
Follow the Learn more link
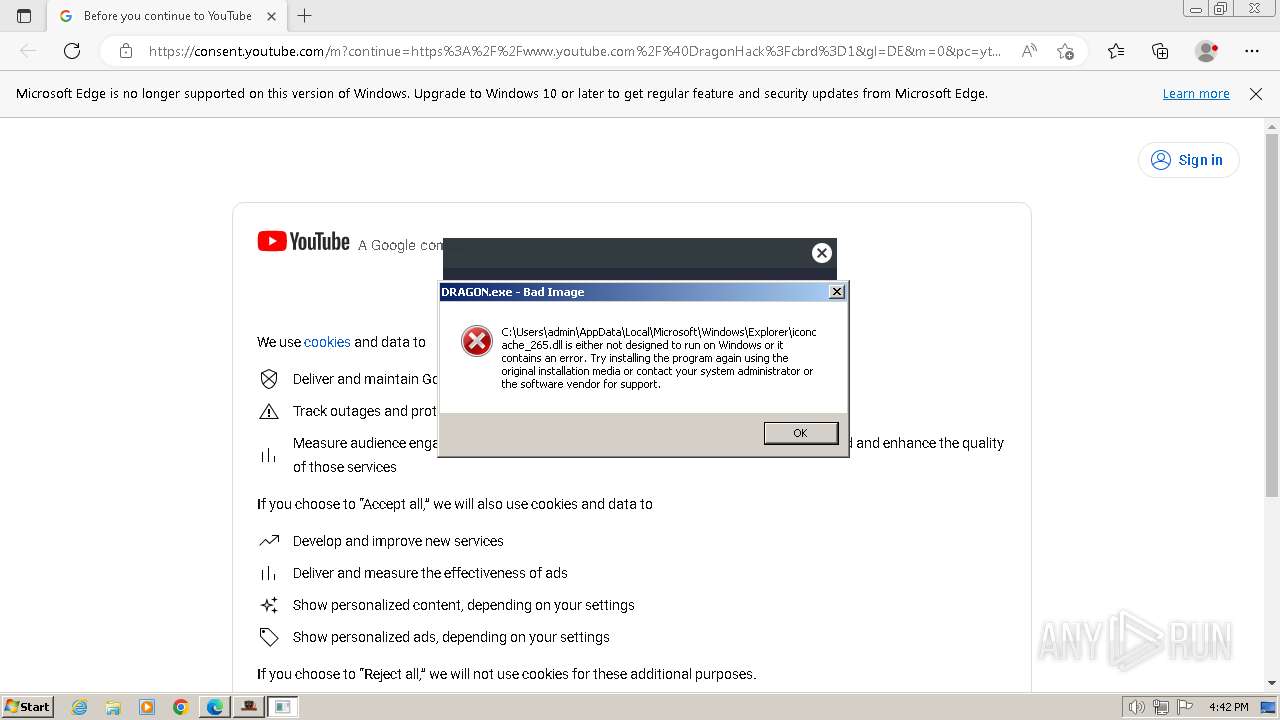(1196, 93)
